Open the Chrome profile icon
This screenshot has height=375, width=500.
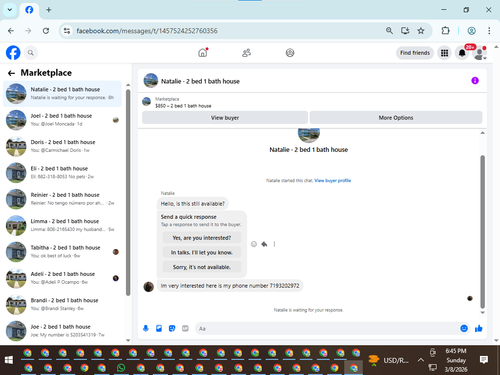(471, 31)
